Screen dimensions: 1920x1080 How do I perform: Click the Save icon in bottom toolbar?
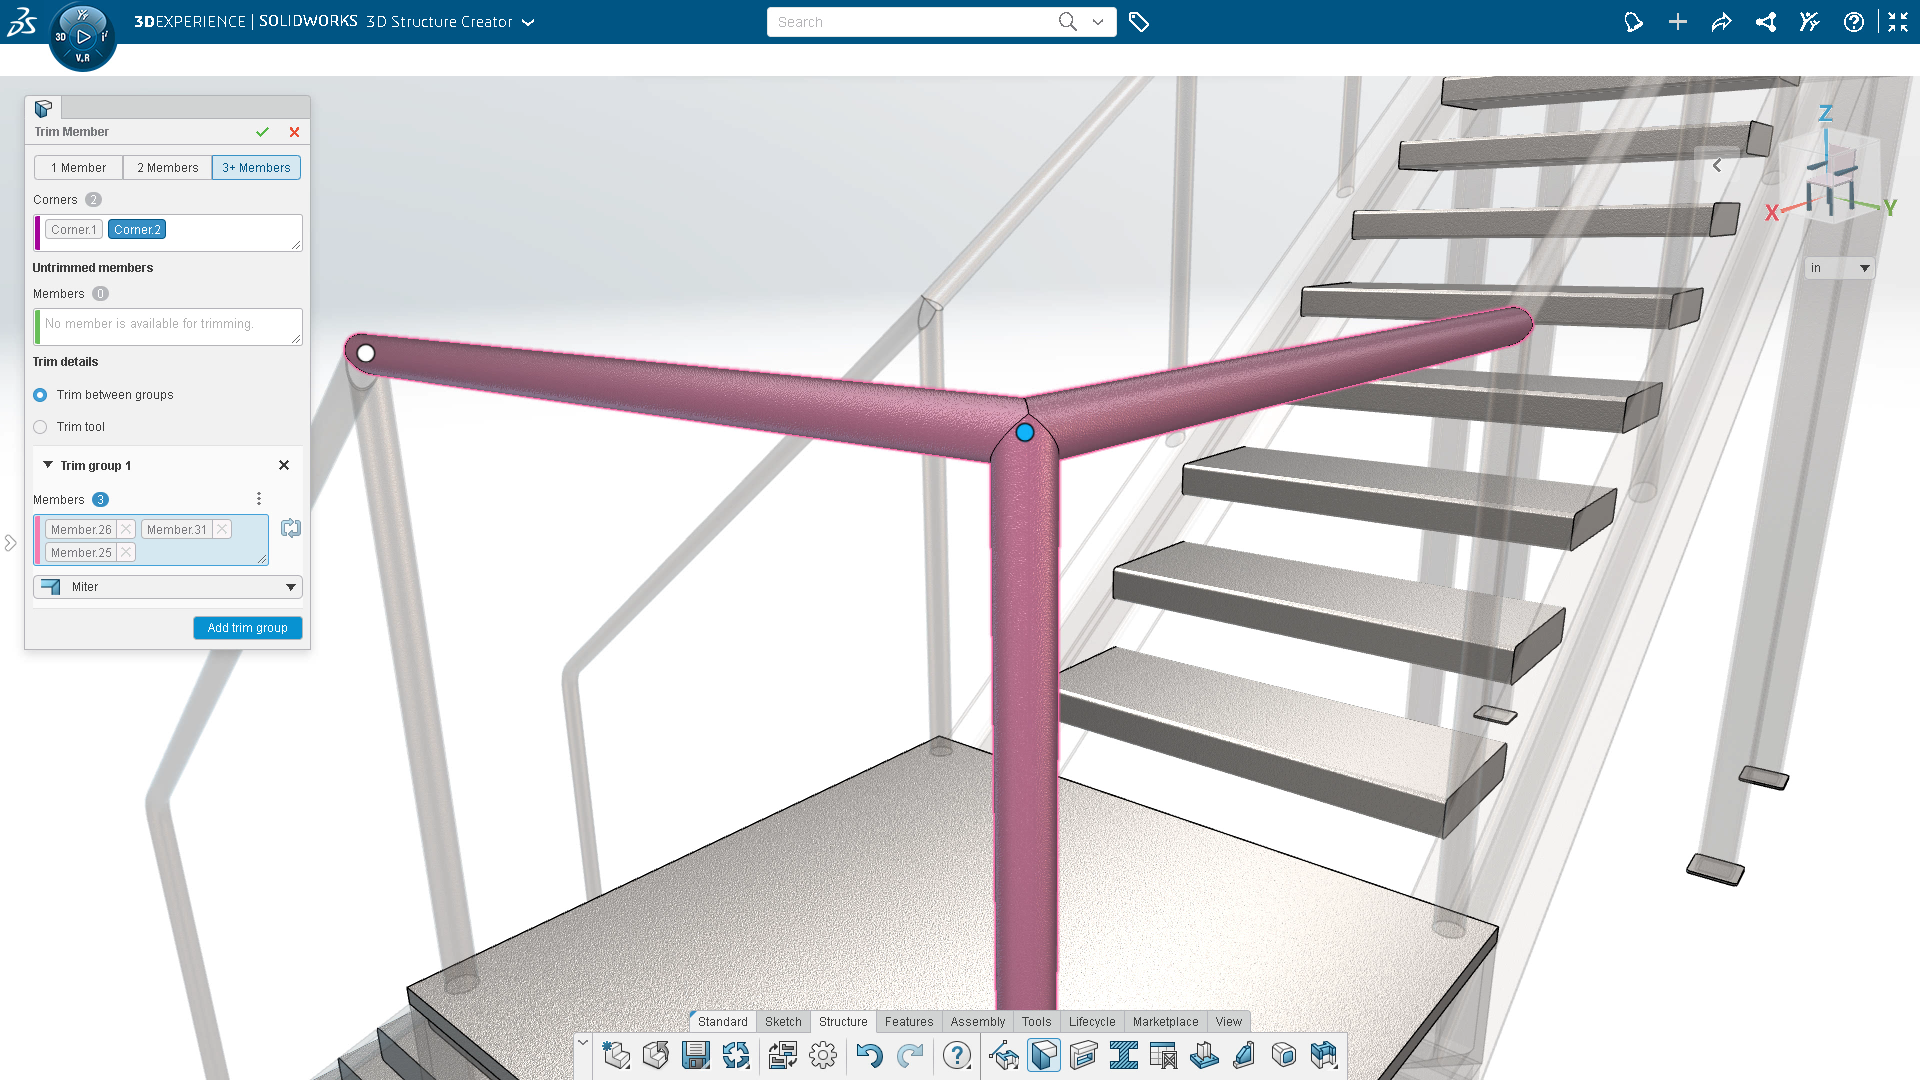pyautogui.click(x=695, y=1056)
